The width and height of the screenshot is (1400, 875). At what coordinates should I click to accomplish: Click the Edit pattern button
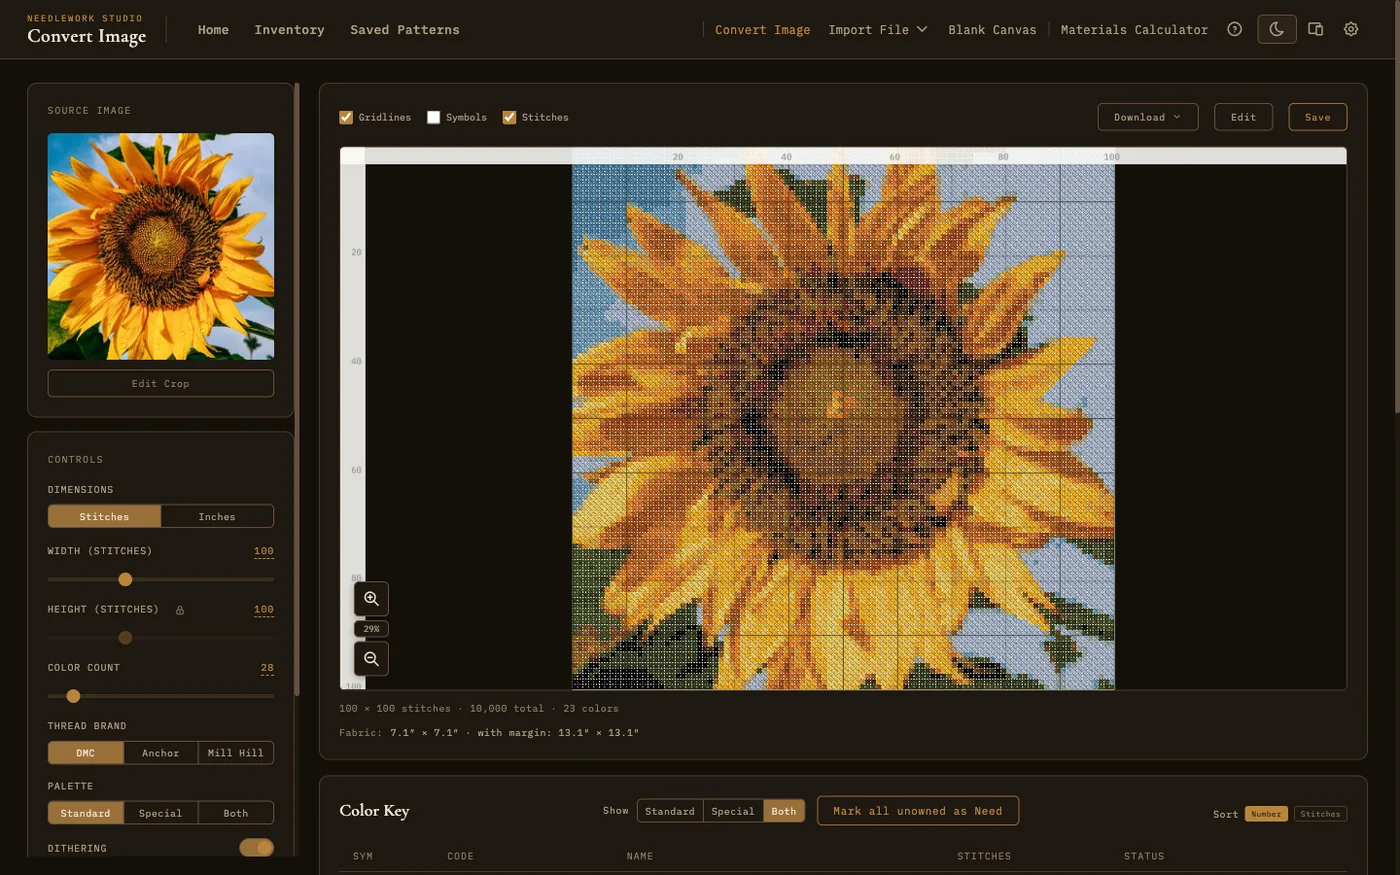click(x=1243, y=117)
